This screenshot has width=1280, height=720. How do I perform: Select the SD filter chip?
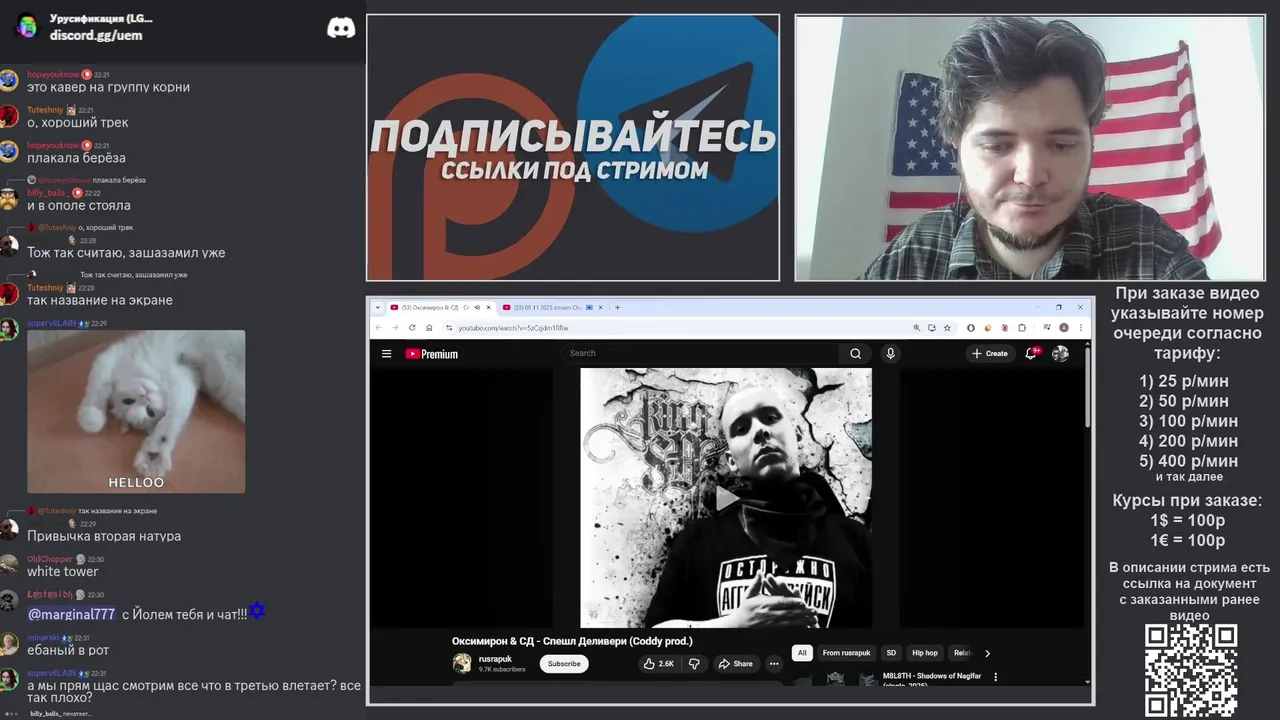[891, 653]
